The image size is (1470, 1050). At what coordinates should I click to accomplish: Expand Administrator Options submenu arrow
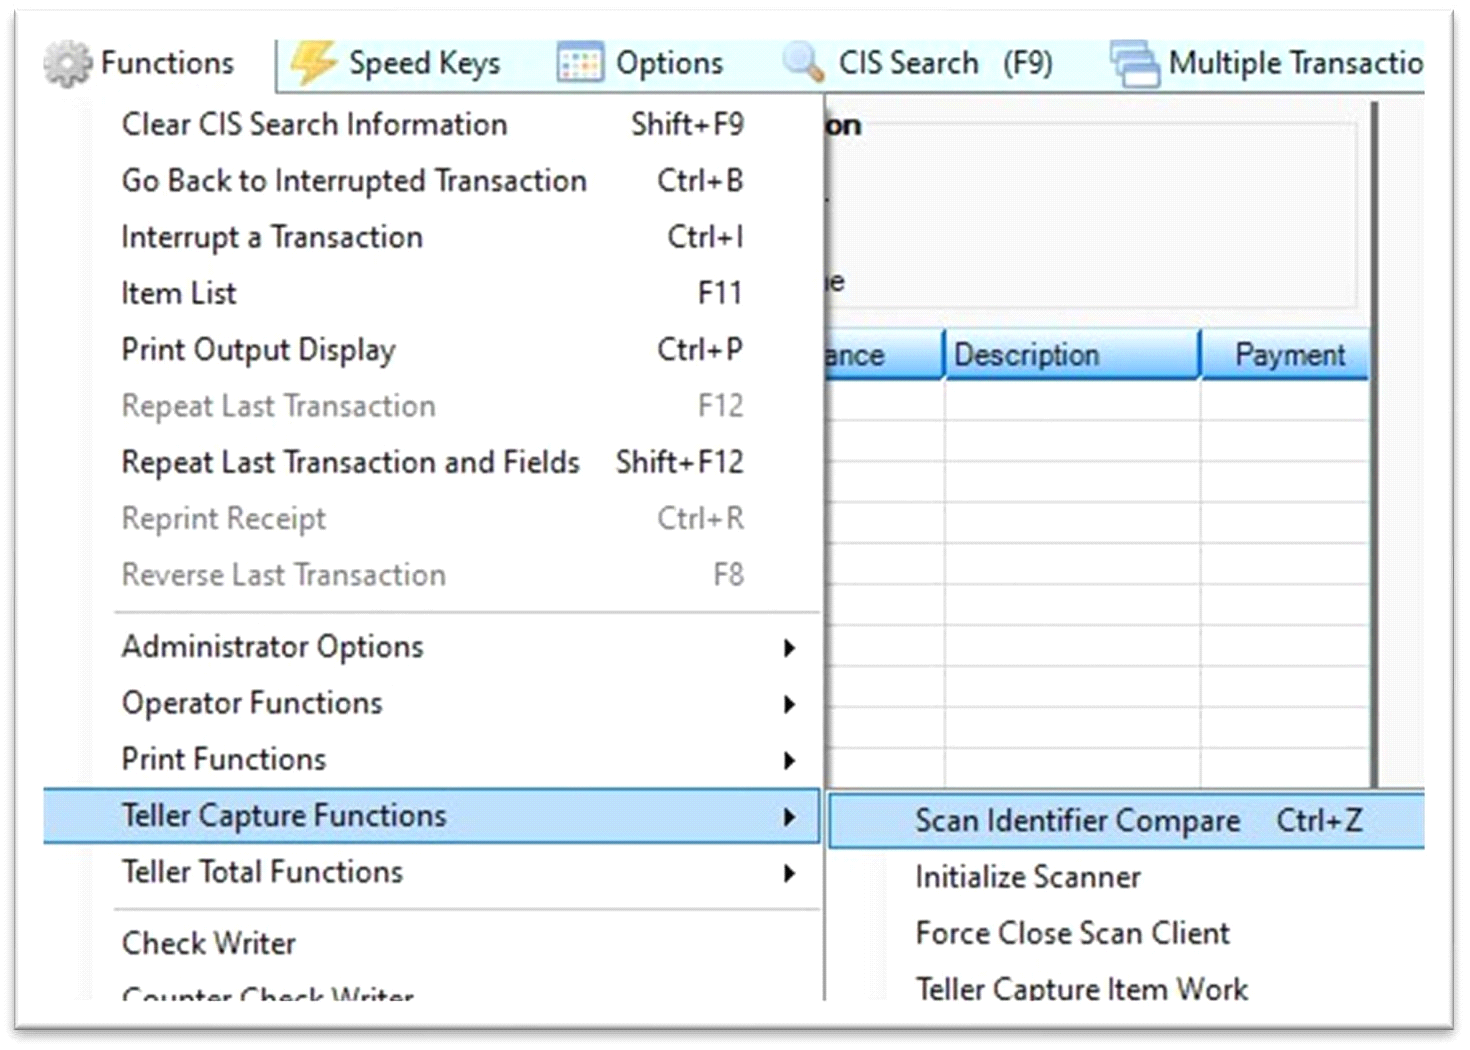[789, 648]
